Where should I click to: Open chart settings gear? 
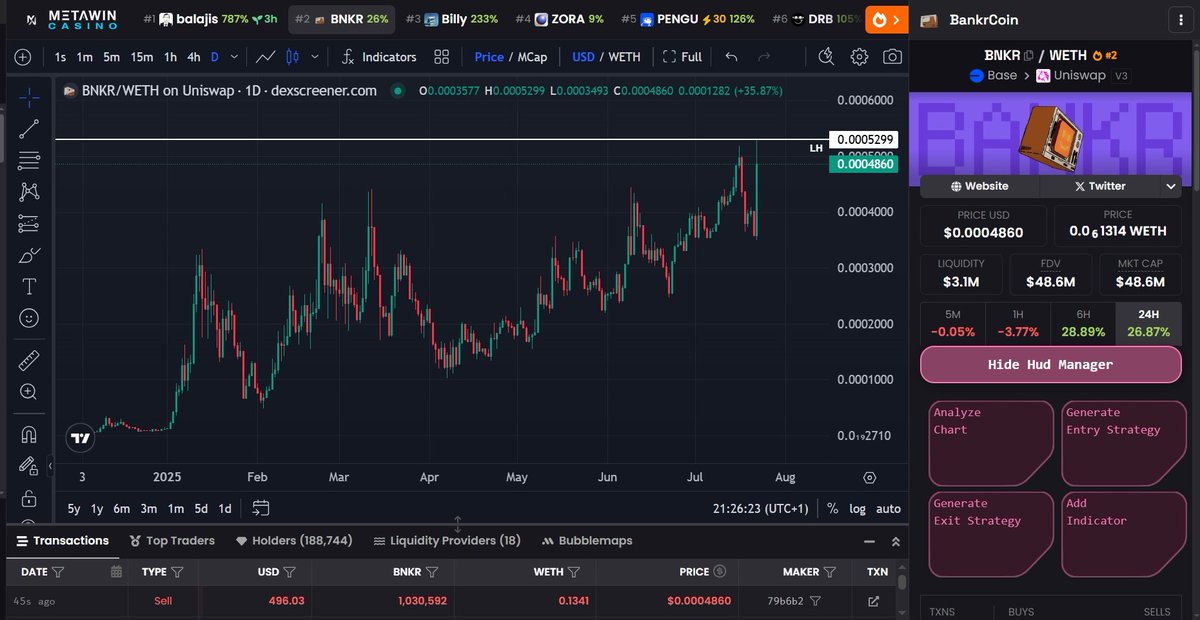pos(859,57)
